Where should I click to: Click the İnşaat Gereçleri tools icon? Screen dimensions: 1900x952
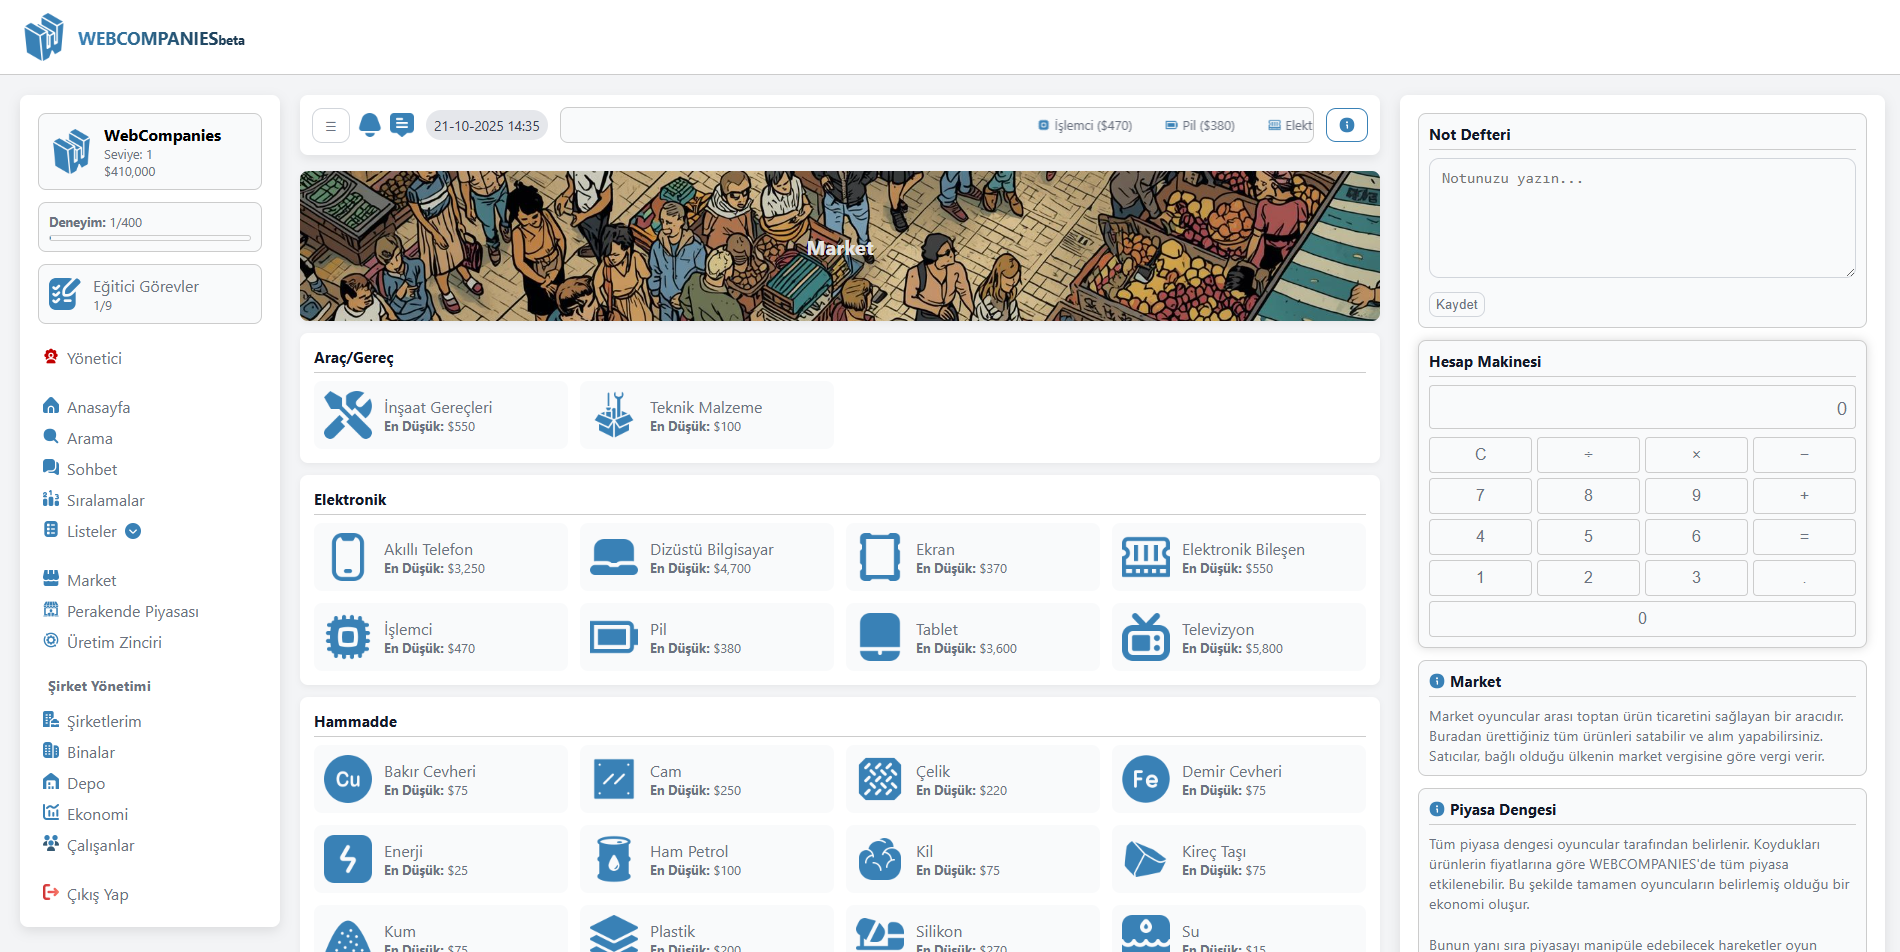pyautogui.click(x=348, y=415)
